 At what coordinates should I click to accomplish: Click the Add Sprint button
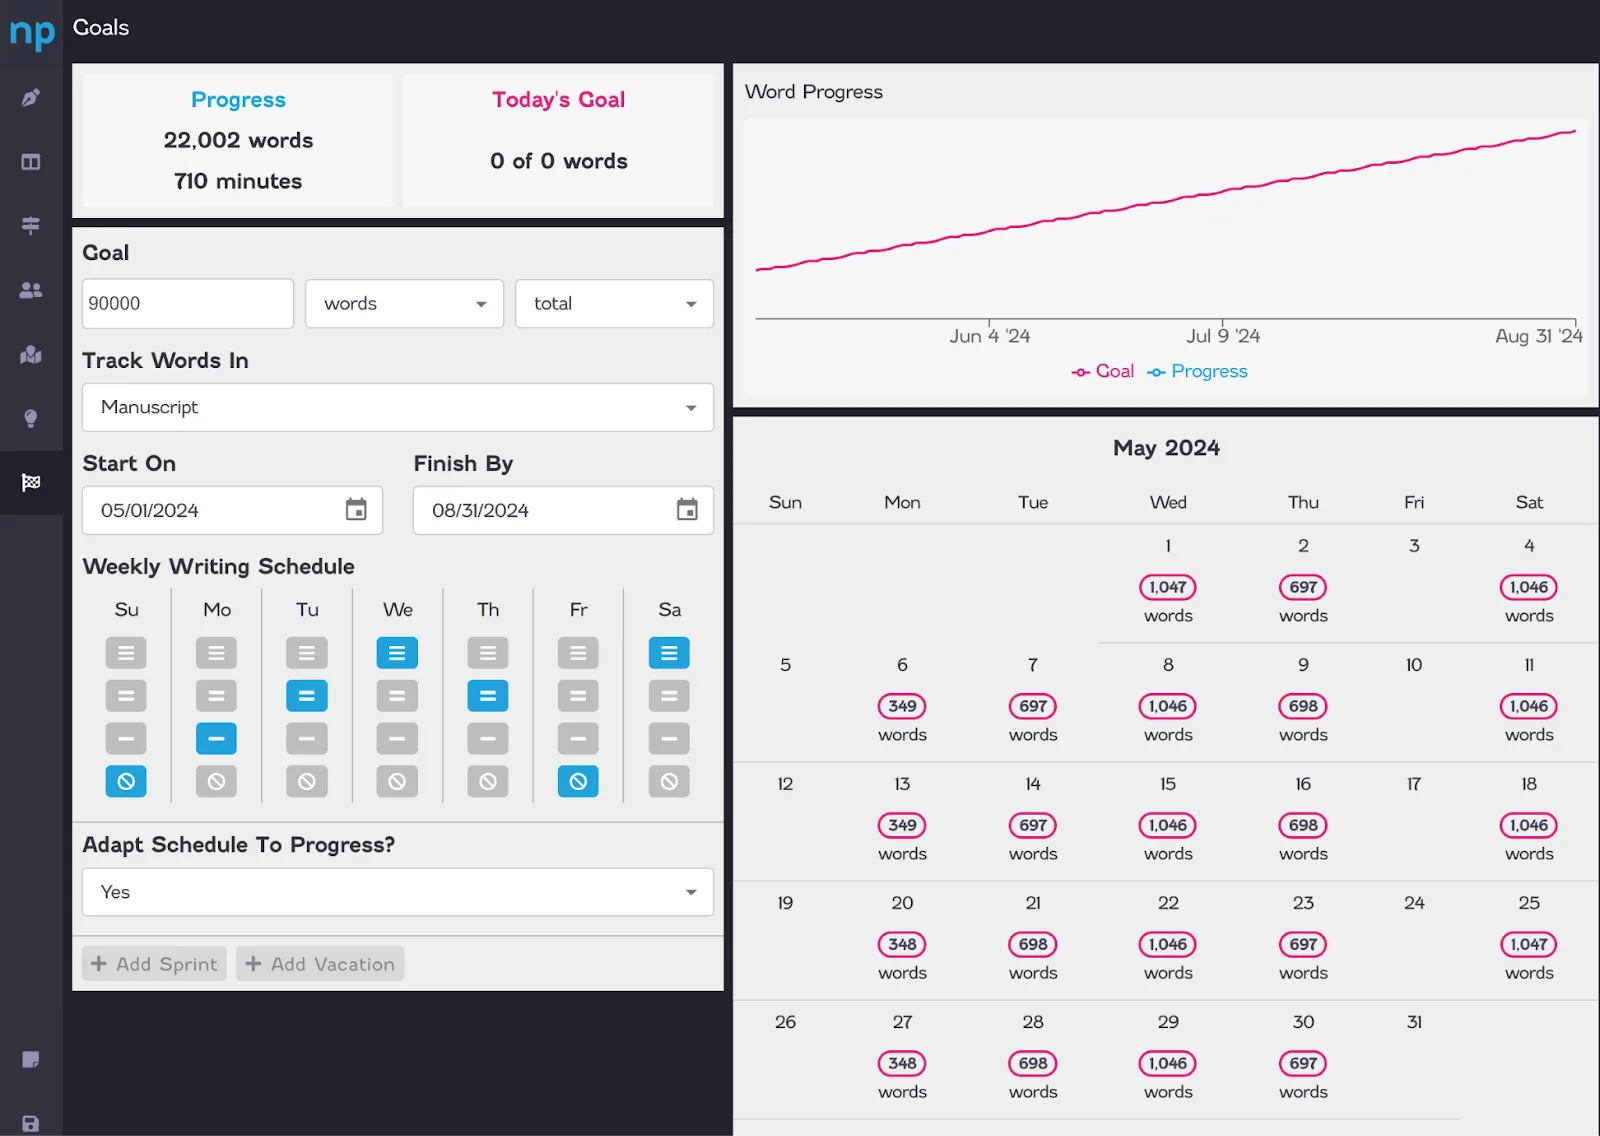point(154,964)
